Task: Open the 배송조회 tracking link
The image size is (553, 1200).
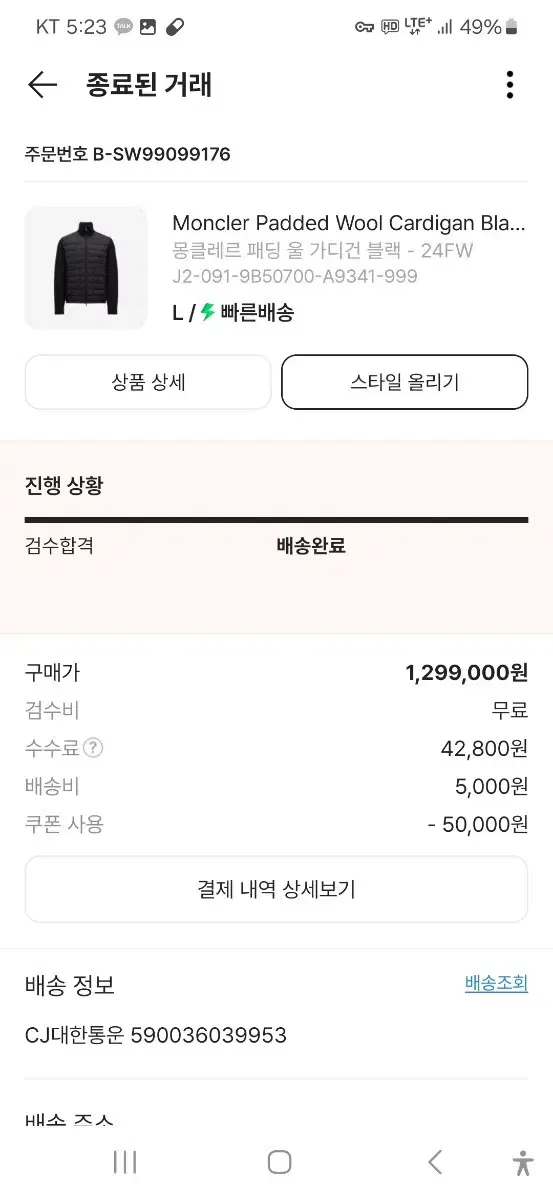Action: tap(496, 983)
